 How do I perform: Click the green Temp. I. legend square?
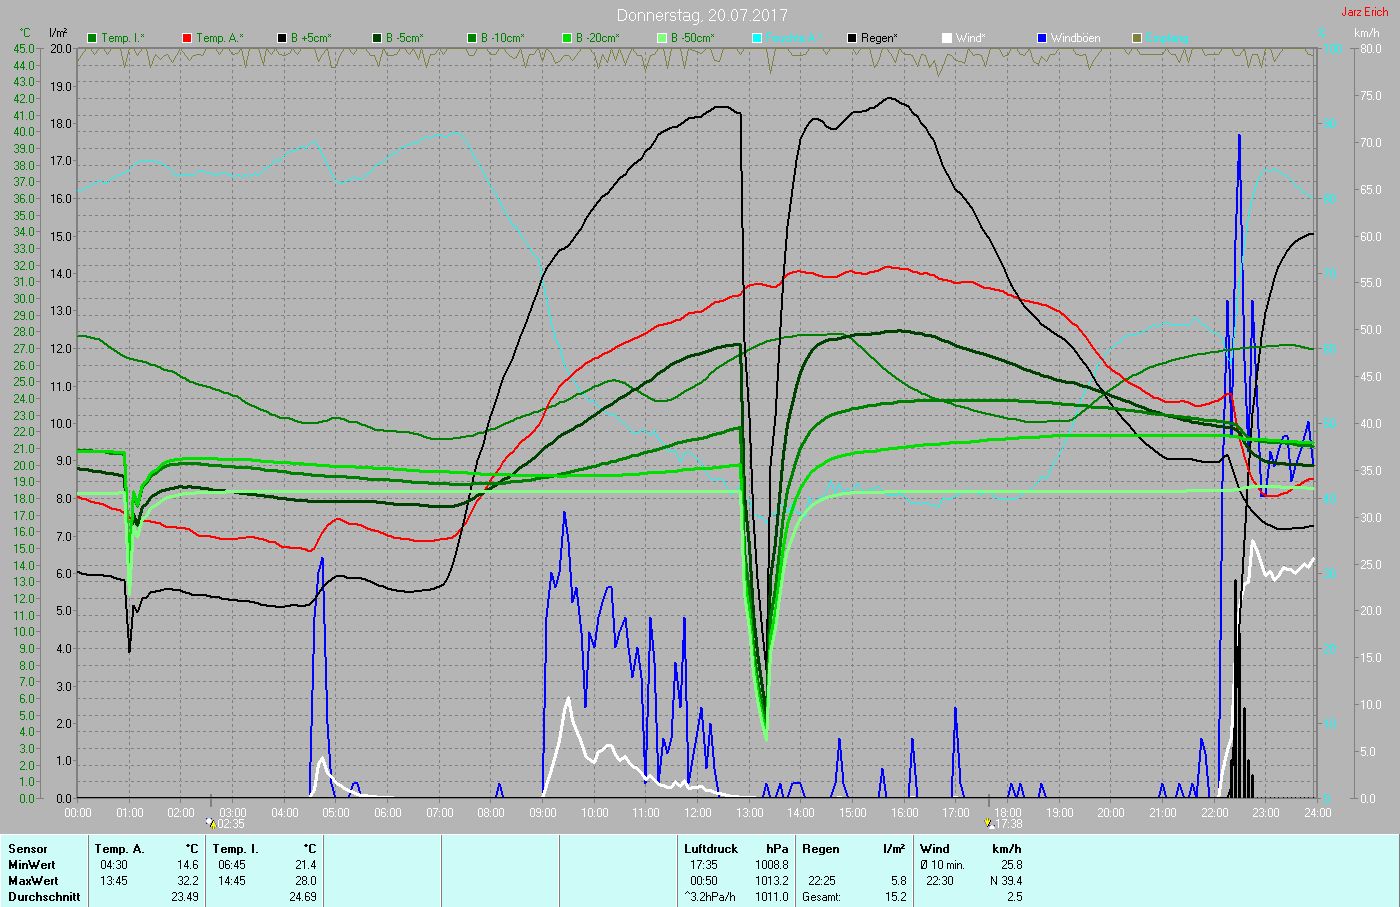coord(92,38)
